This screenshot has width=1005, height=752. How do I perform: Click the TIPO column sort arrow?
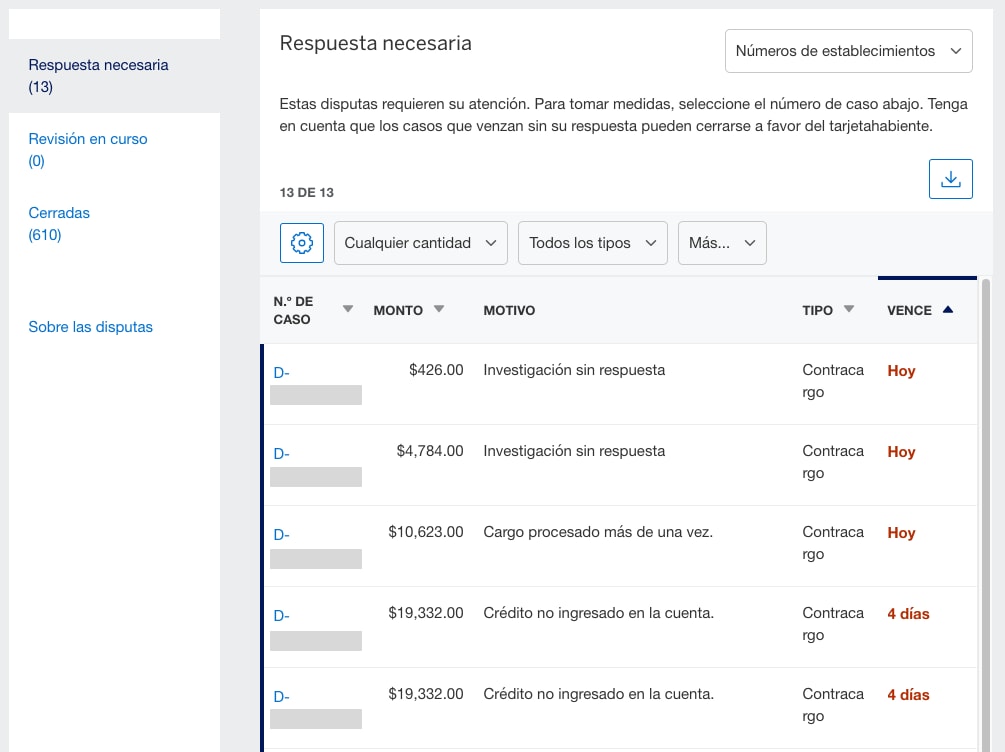pos(849,310)
